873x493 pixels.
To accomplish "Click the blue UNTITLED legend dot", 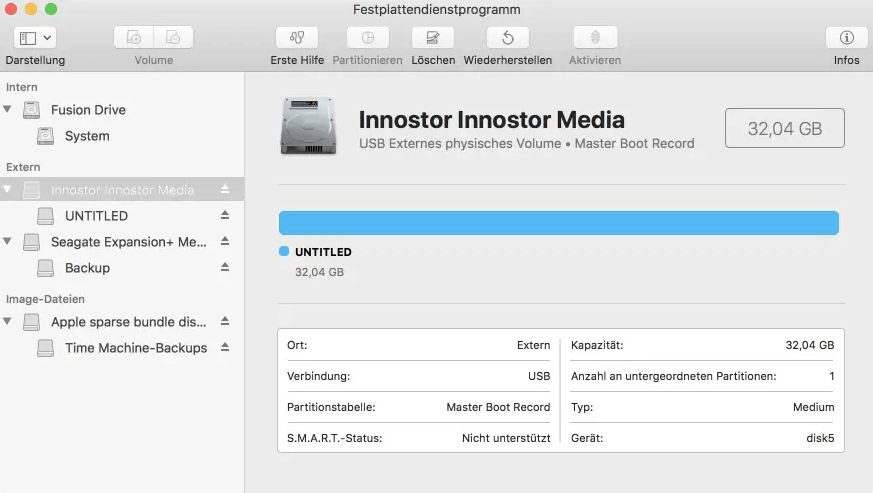I will point(284,251).
